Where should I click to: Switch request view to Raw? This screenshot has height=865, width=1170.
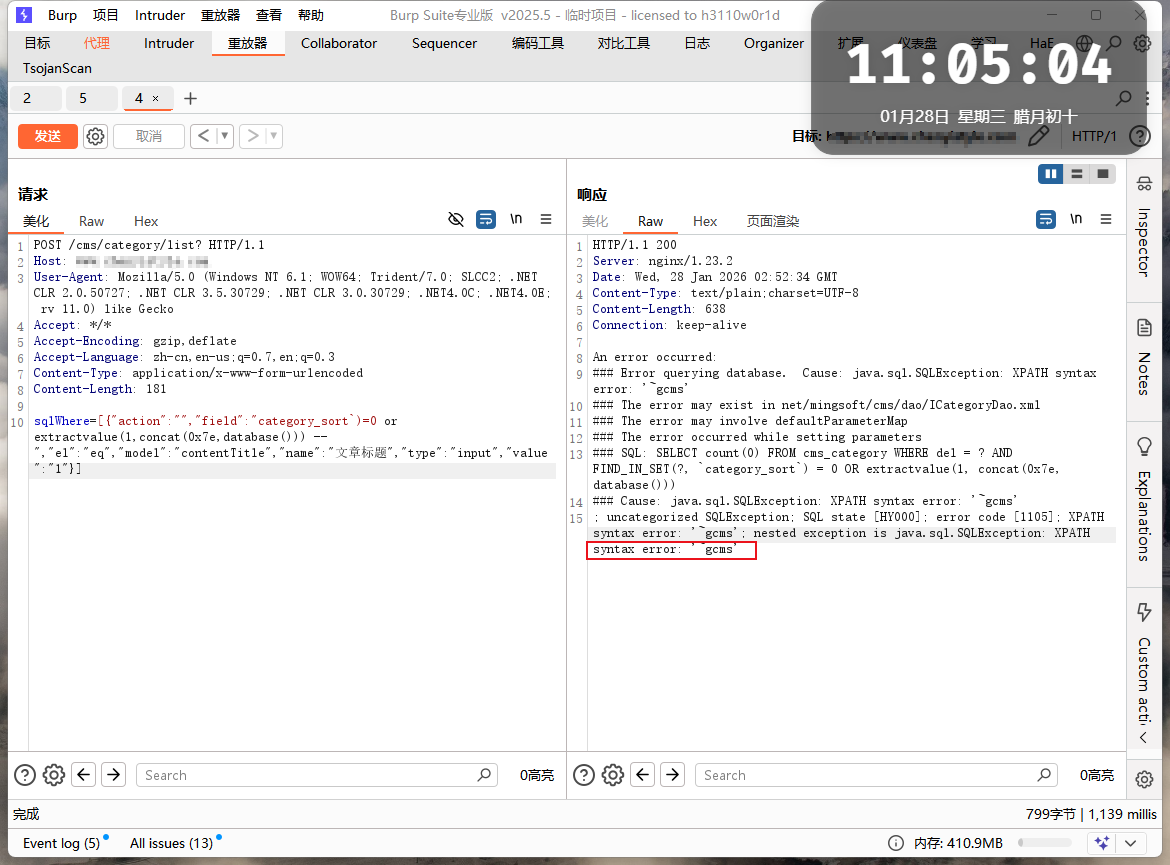(91, 222)
